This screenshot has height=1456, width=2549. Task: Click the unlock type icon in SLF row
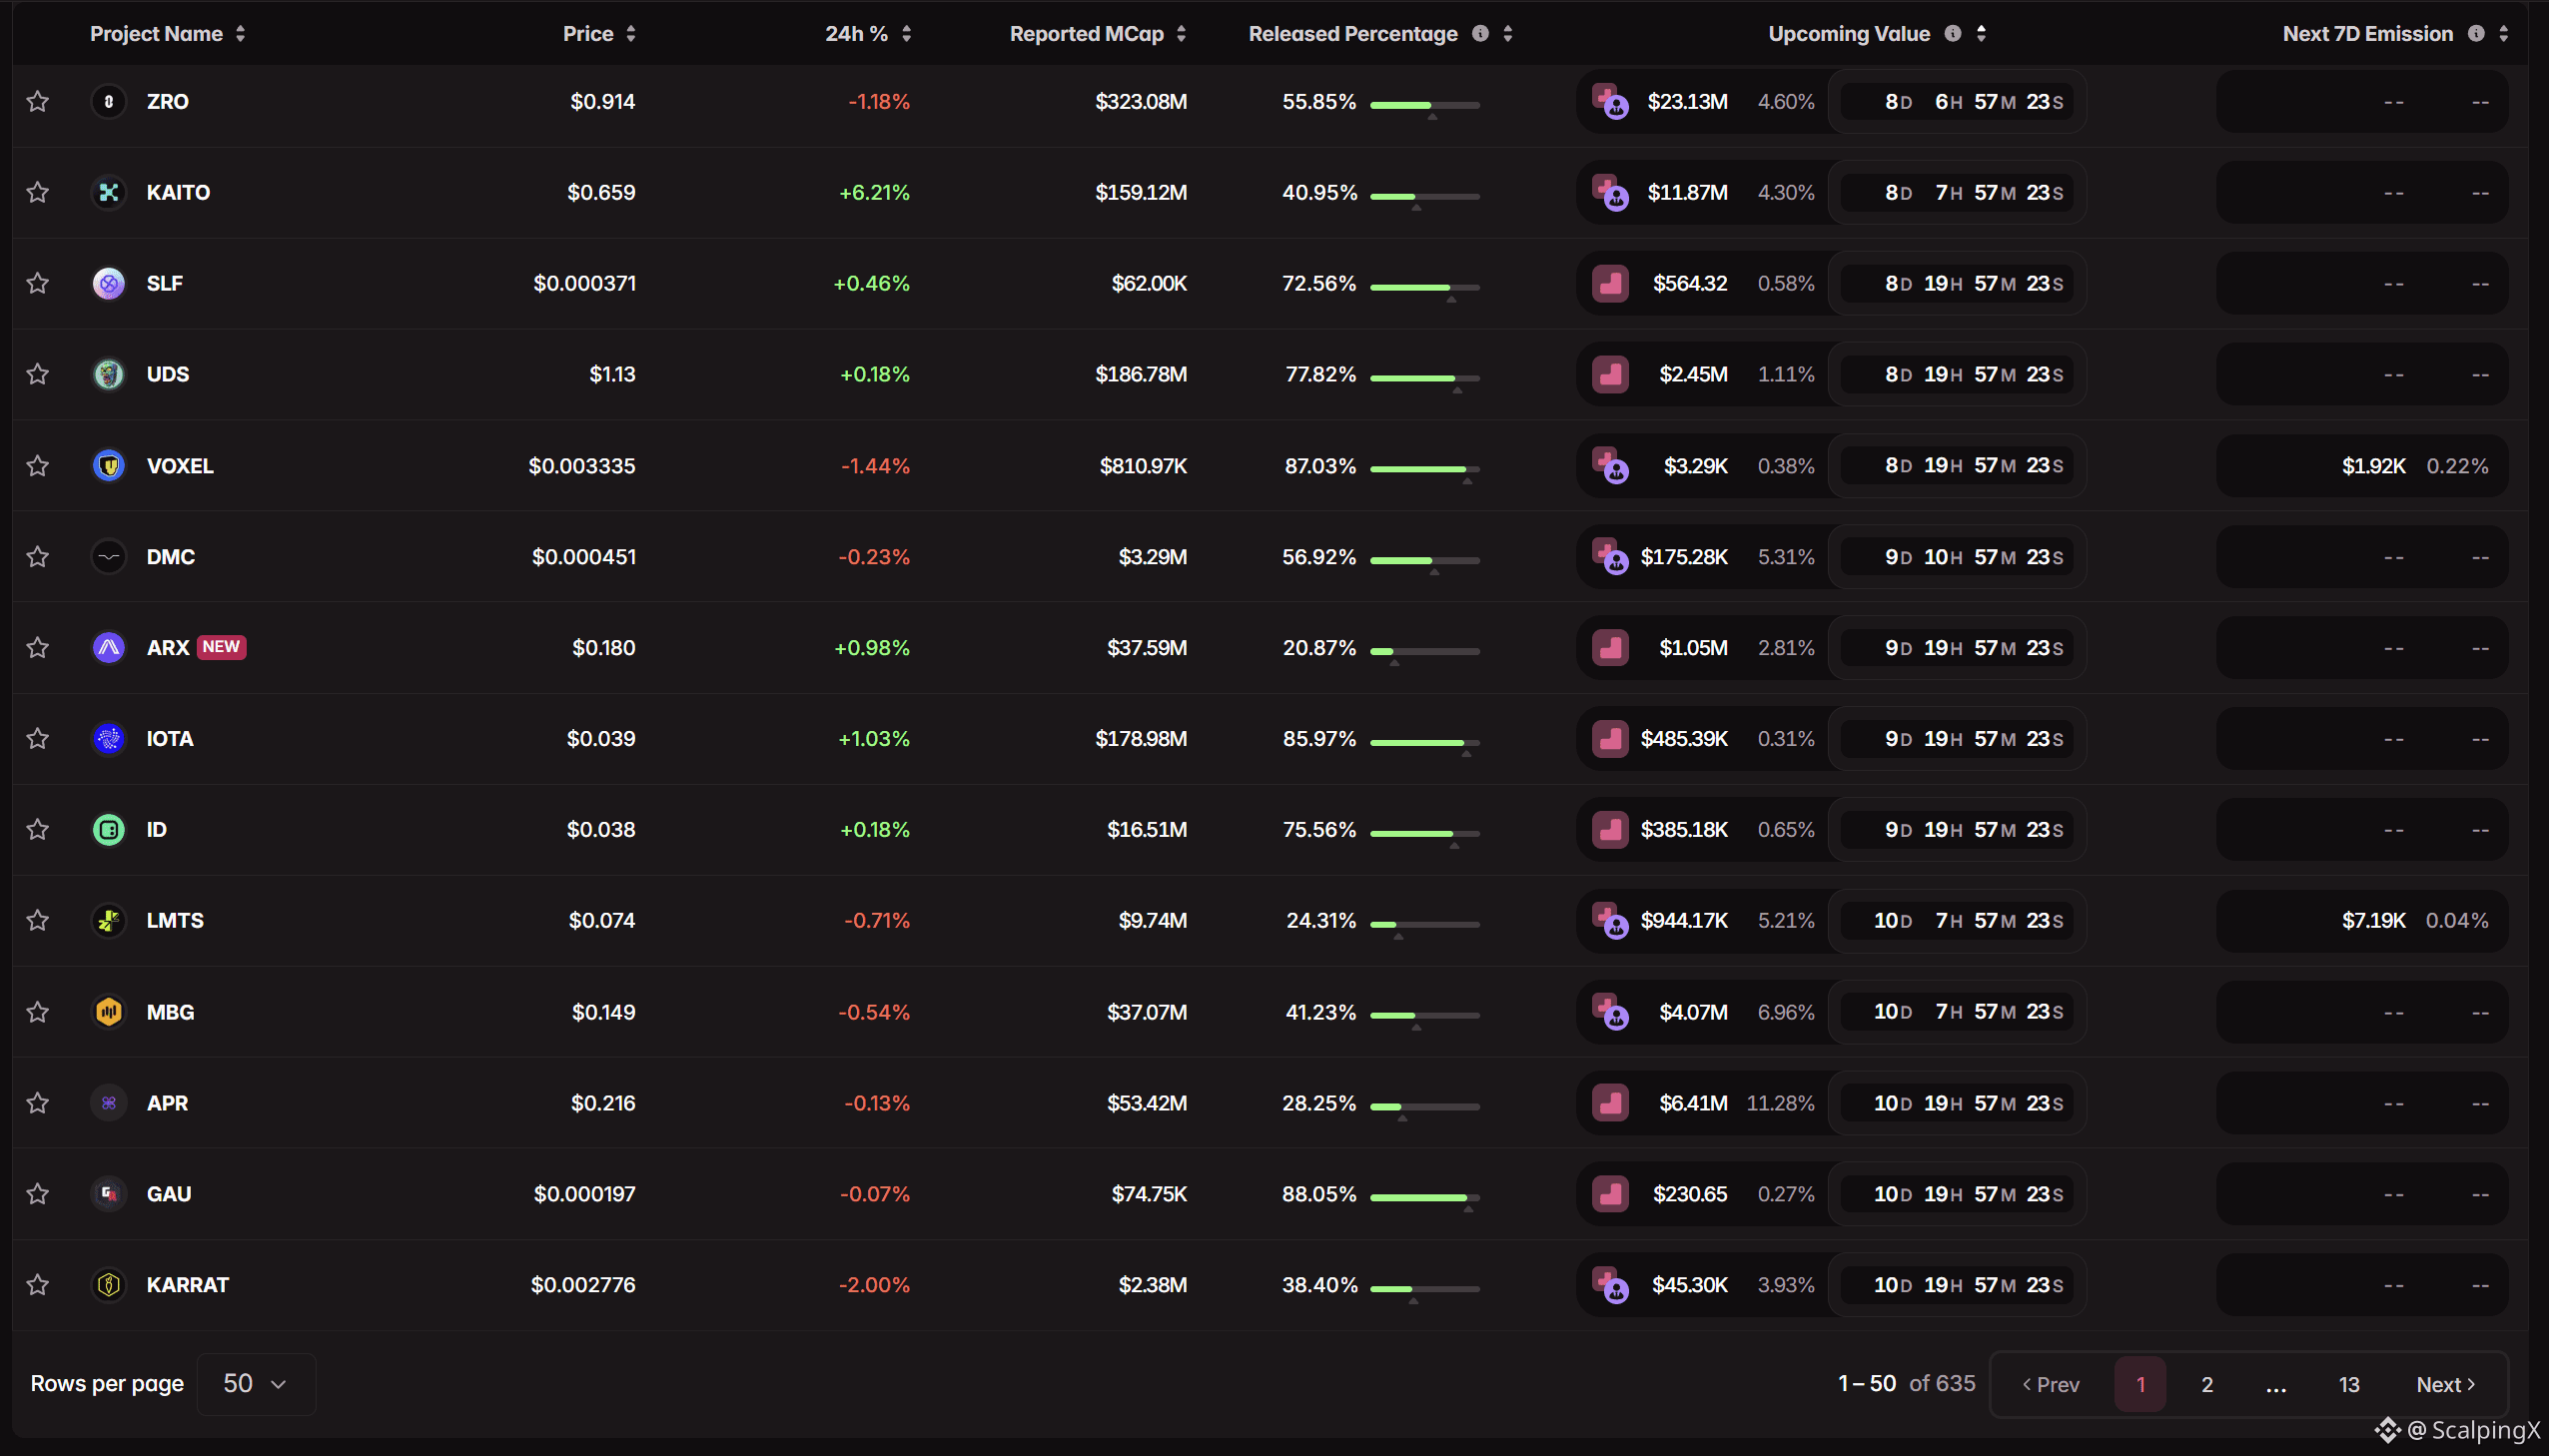click(1610, 283)
